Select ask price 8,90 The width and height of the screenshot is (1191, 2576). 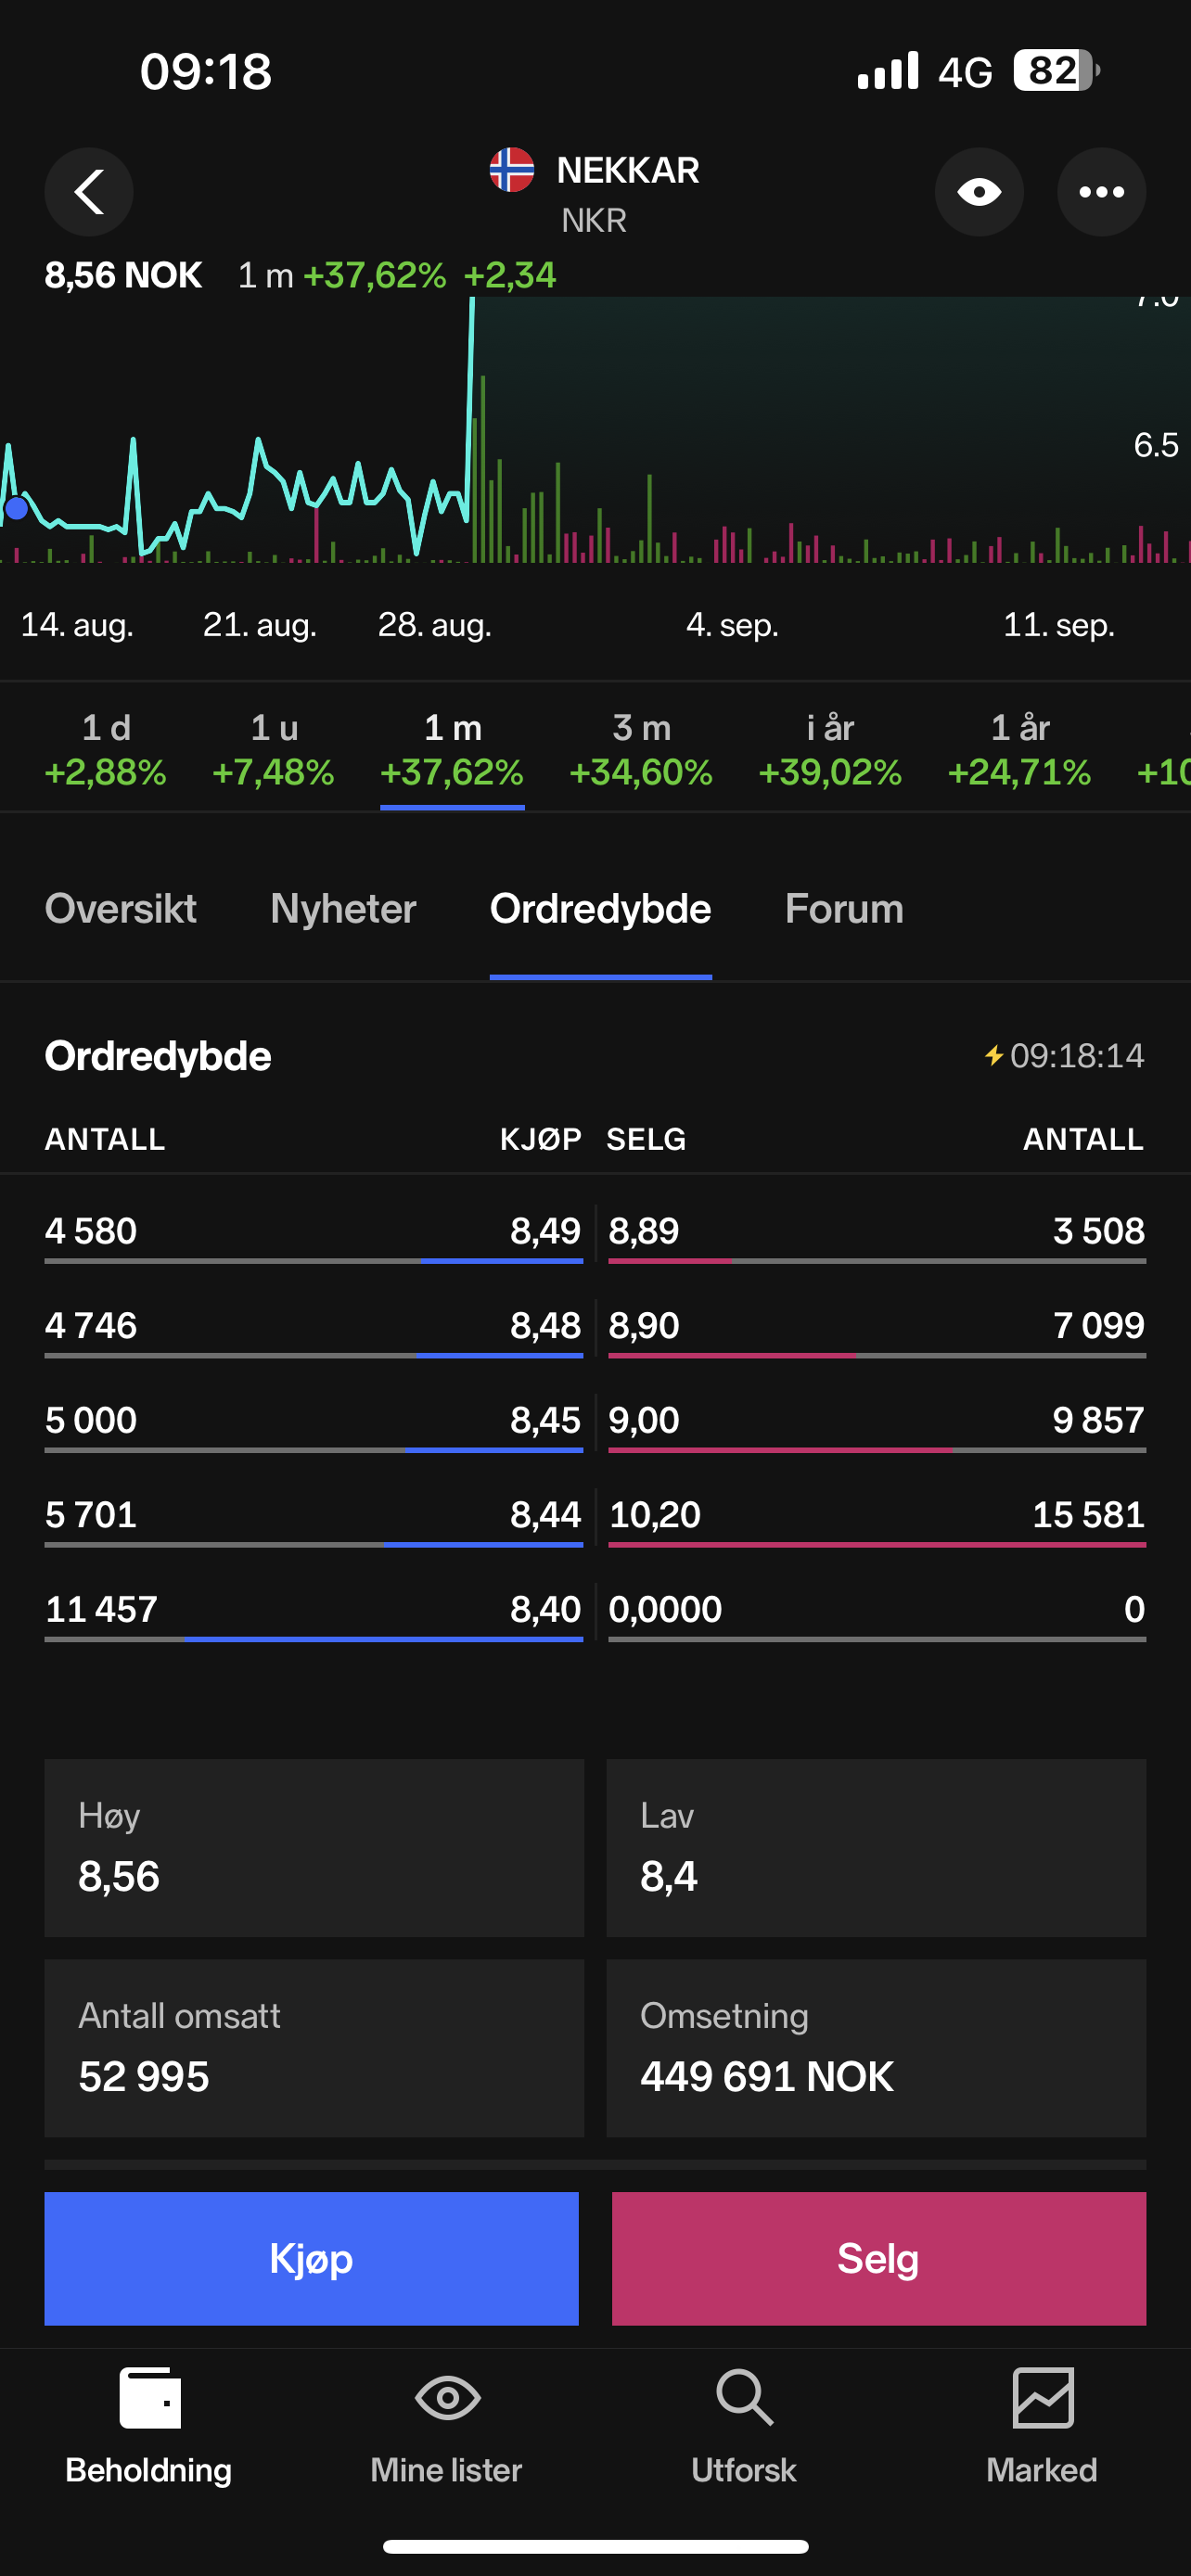pyautogui.click(x=644, y=1326)
